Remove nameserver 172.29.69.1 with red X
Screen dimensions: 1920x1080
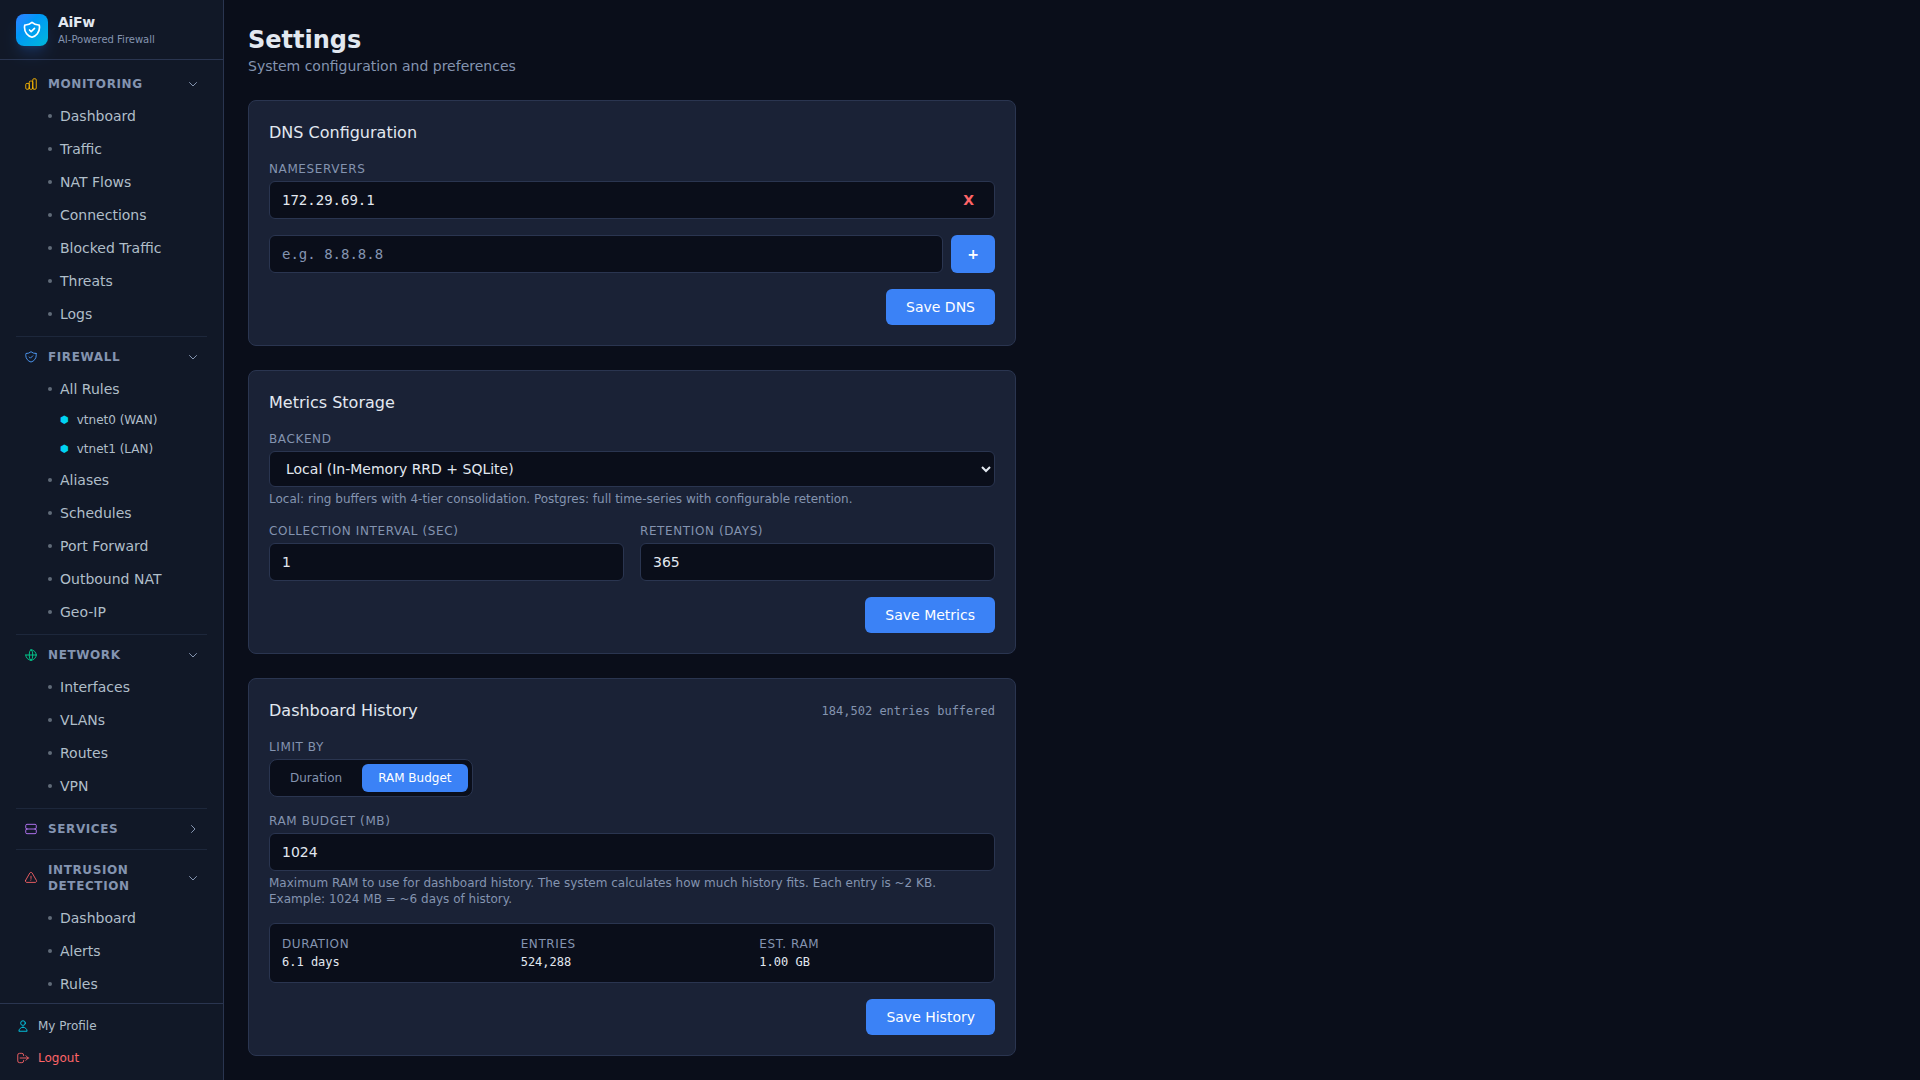pos(968,200)
